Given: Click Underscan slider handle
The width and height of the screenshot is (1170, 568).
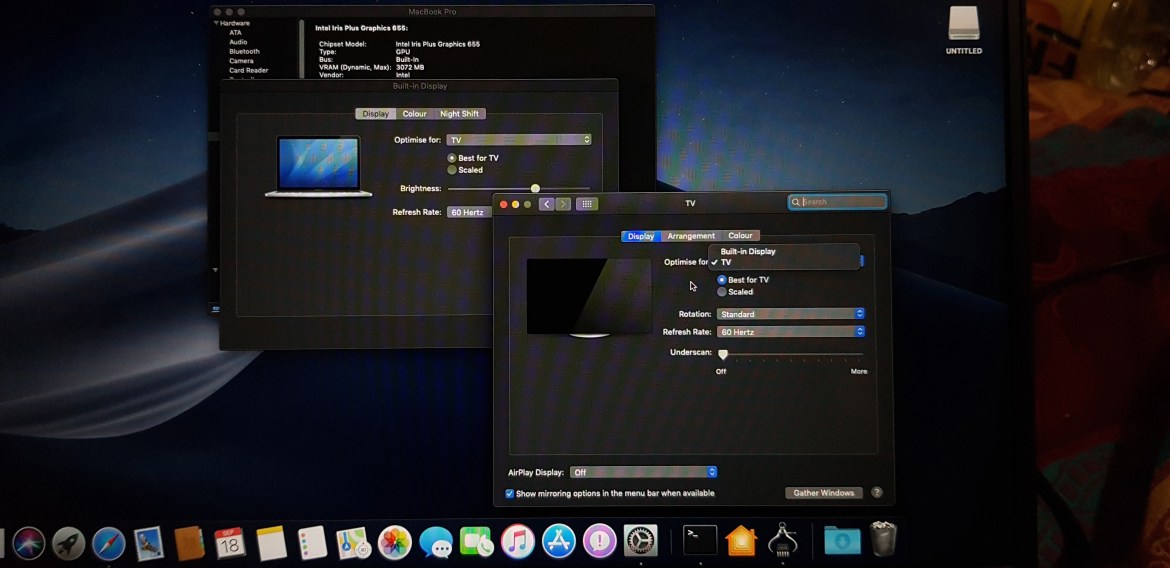Looking at the screenshot, I should (722, 355).
